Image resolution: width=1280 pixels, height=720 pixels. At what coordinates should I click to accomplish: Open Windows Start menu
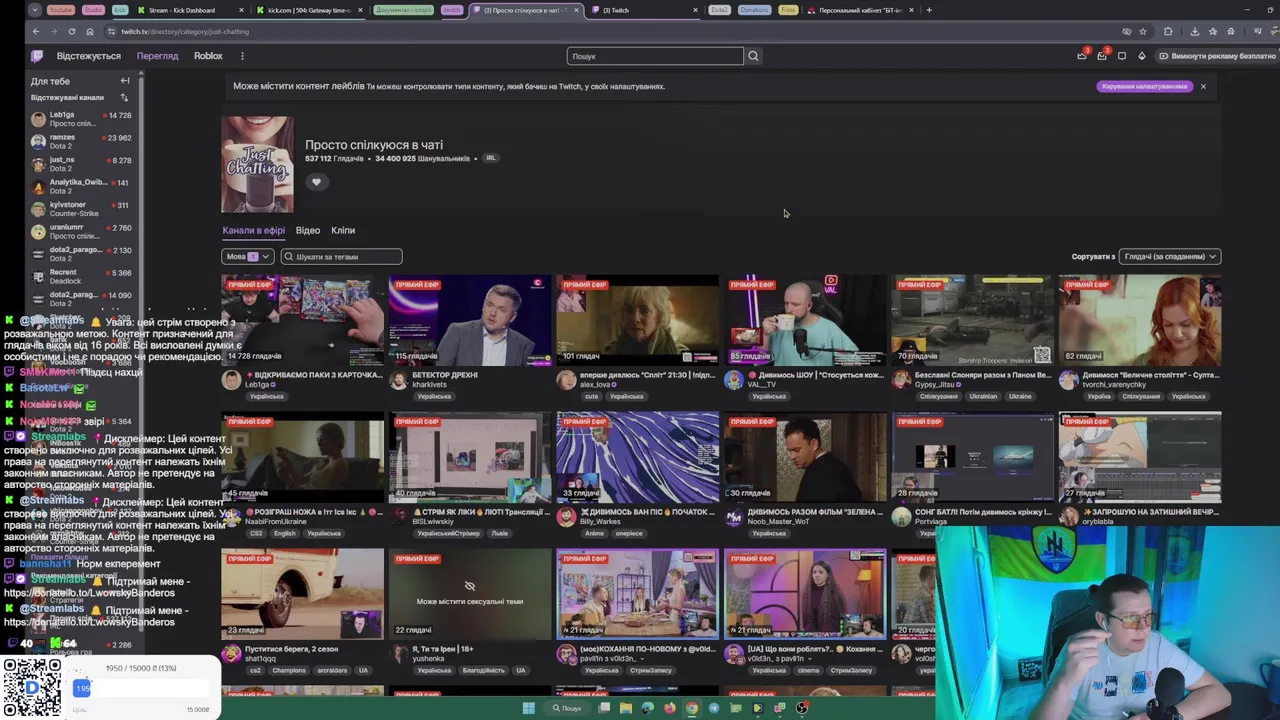click(528, 708)
